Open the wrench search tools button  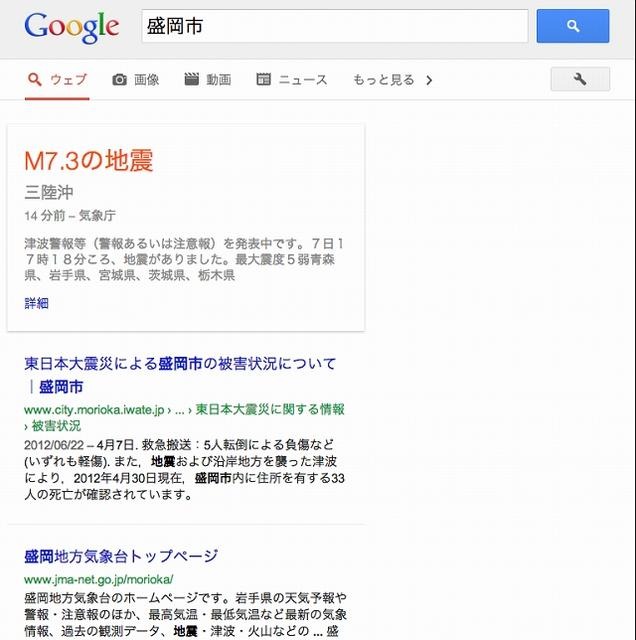point(580,79)
